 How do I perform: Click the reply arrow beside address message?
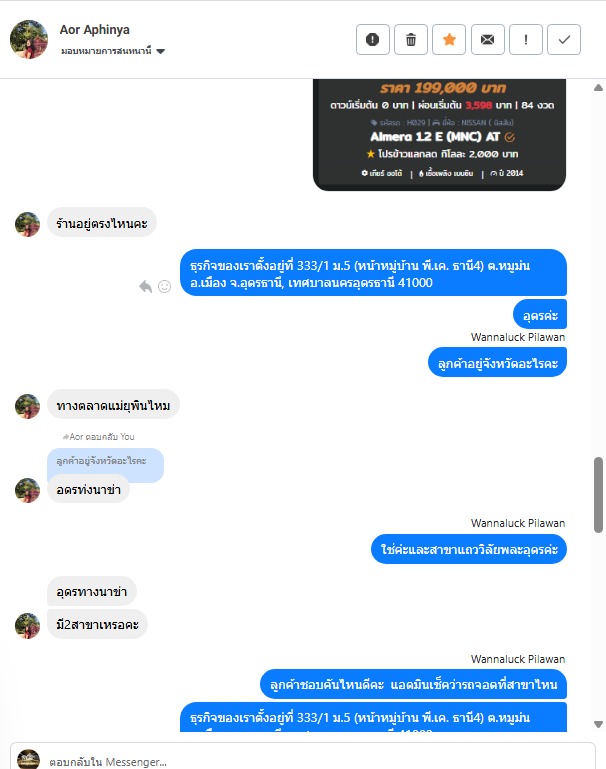[x=146, y=286]
